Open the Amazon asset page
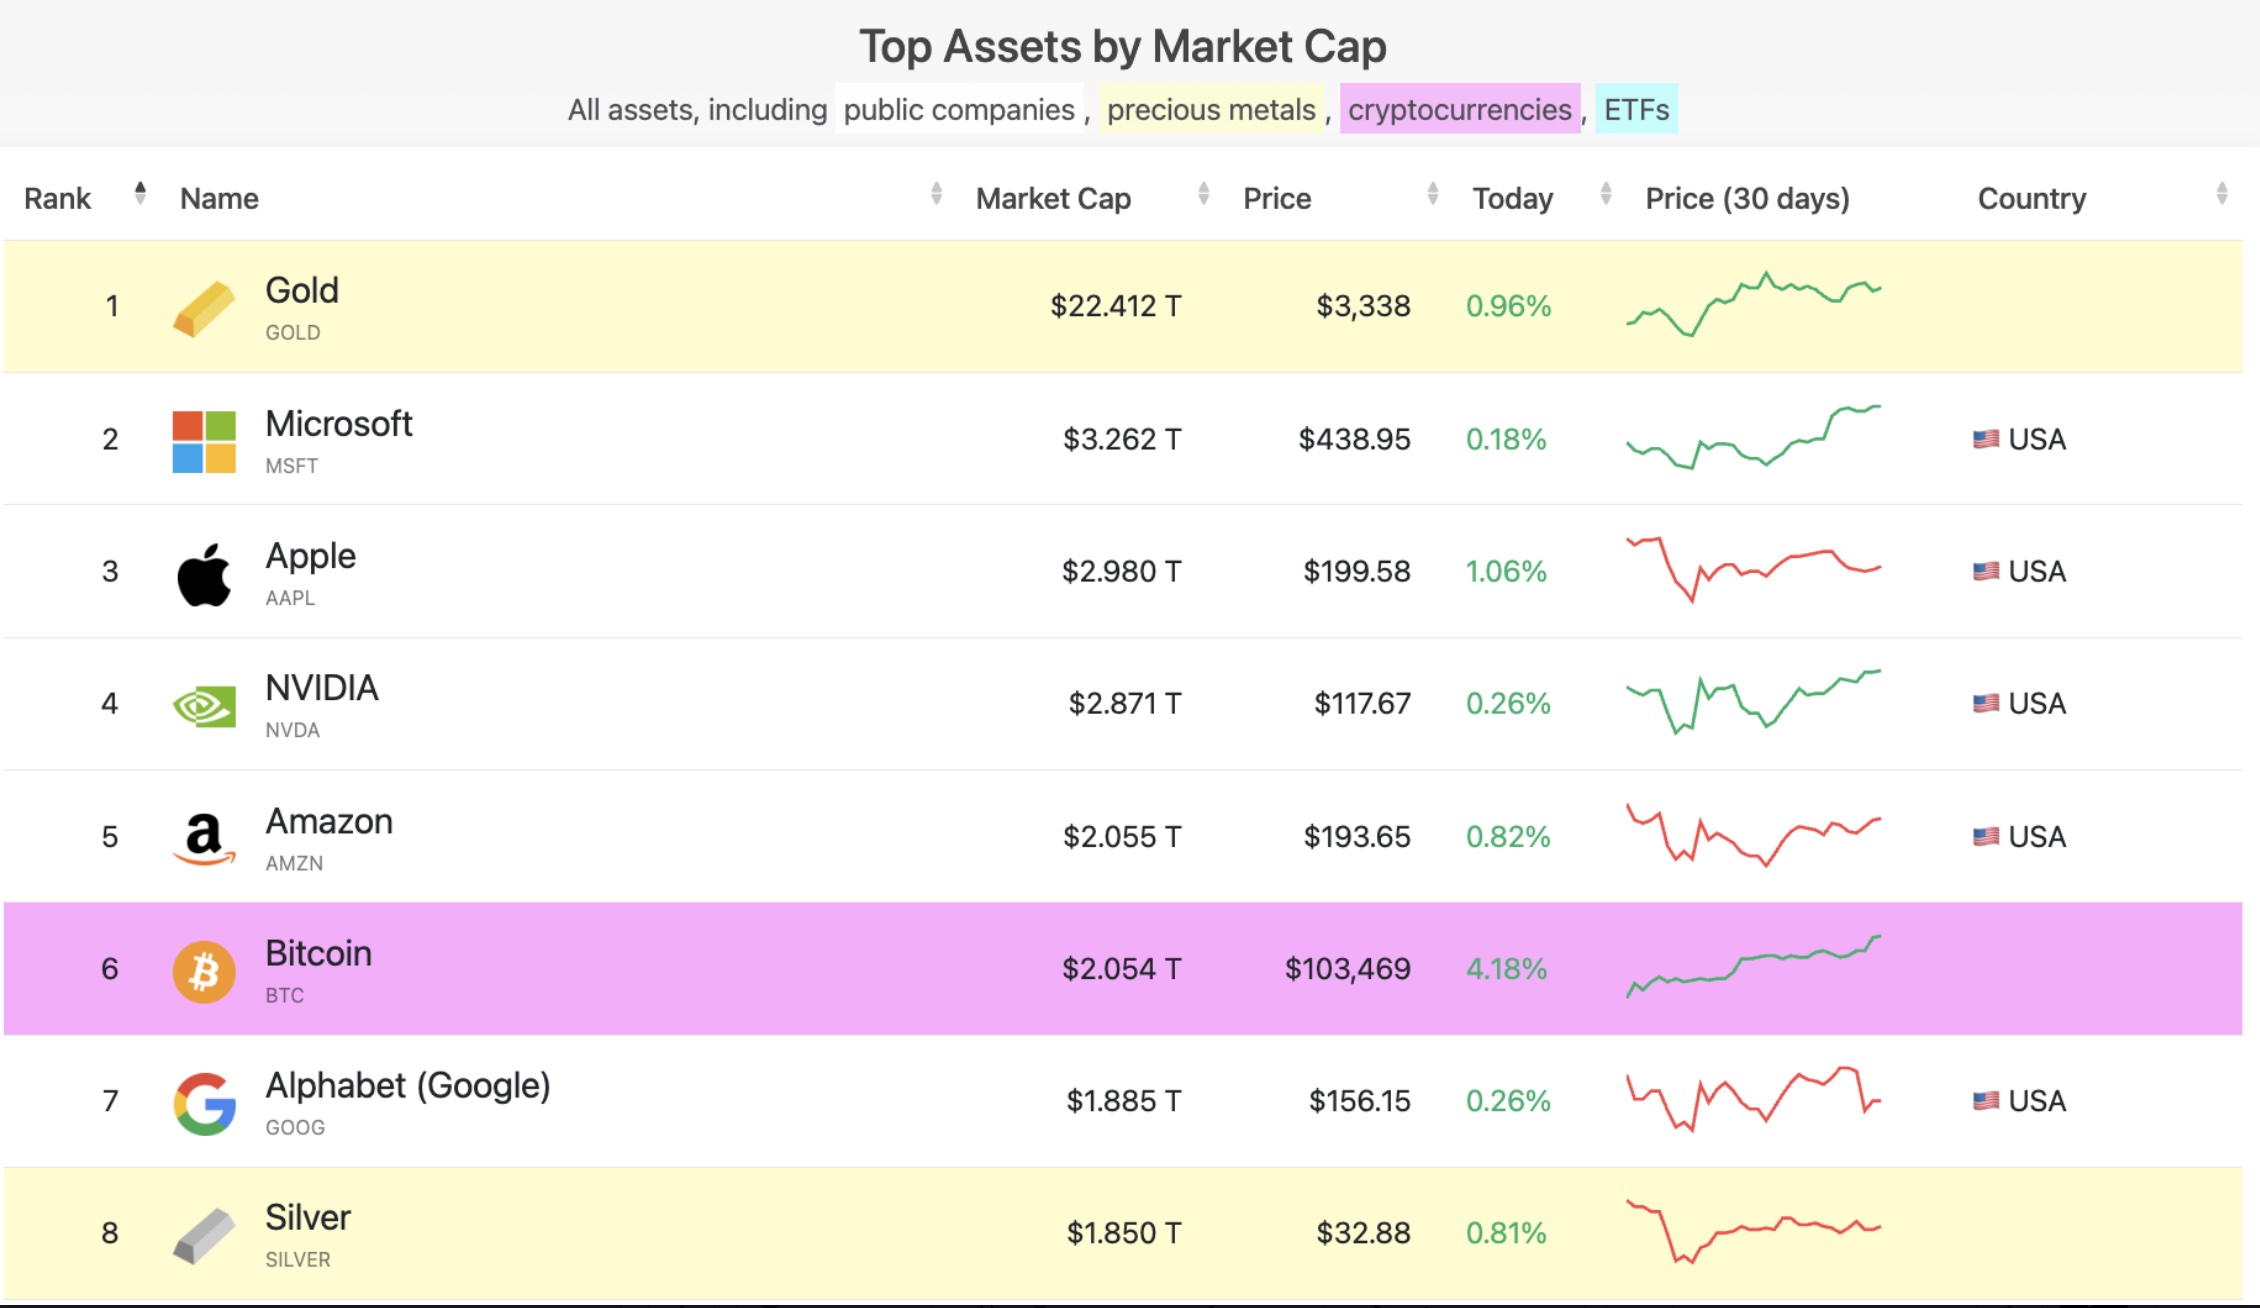Image resolution: width=2260 pixels, height=1308 pixels. pos(329,821)
